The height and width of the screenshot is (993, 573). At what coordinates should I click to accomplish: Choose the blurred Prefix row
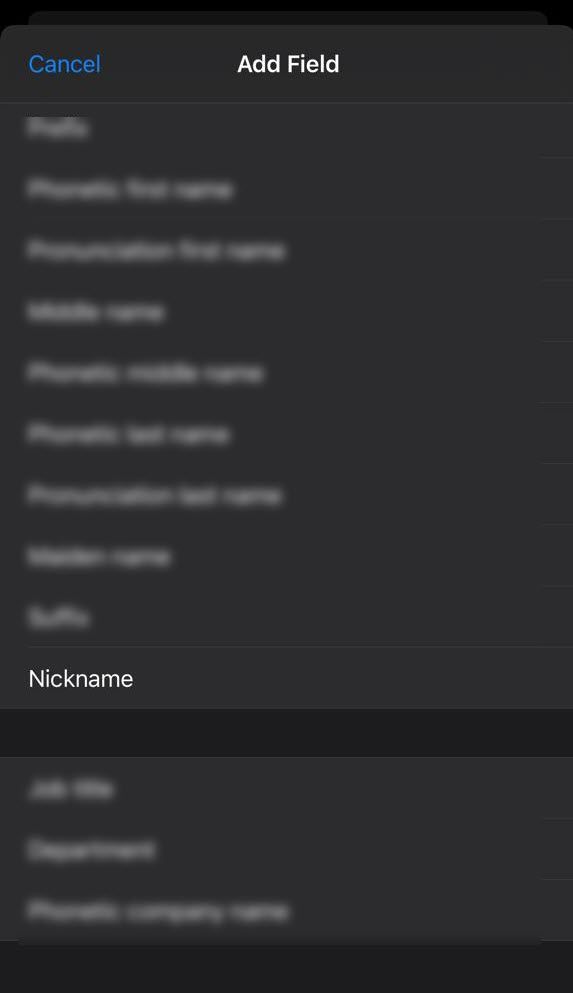coord(286,129)
